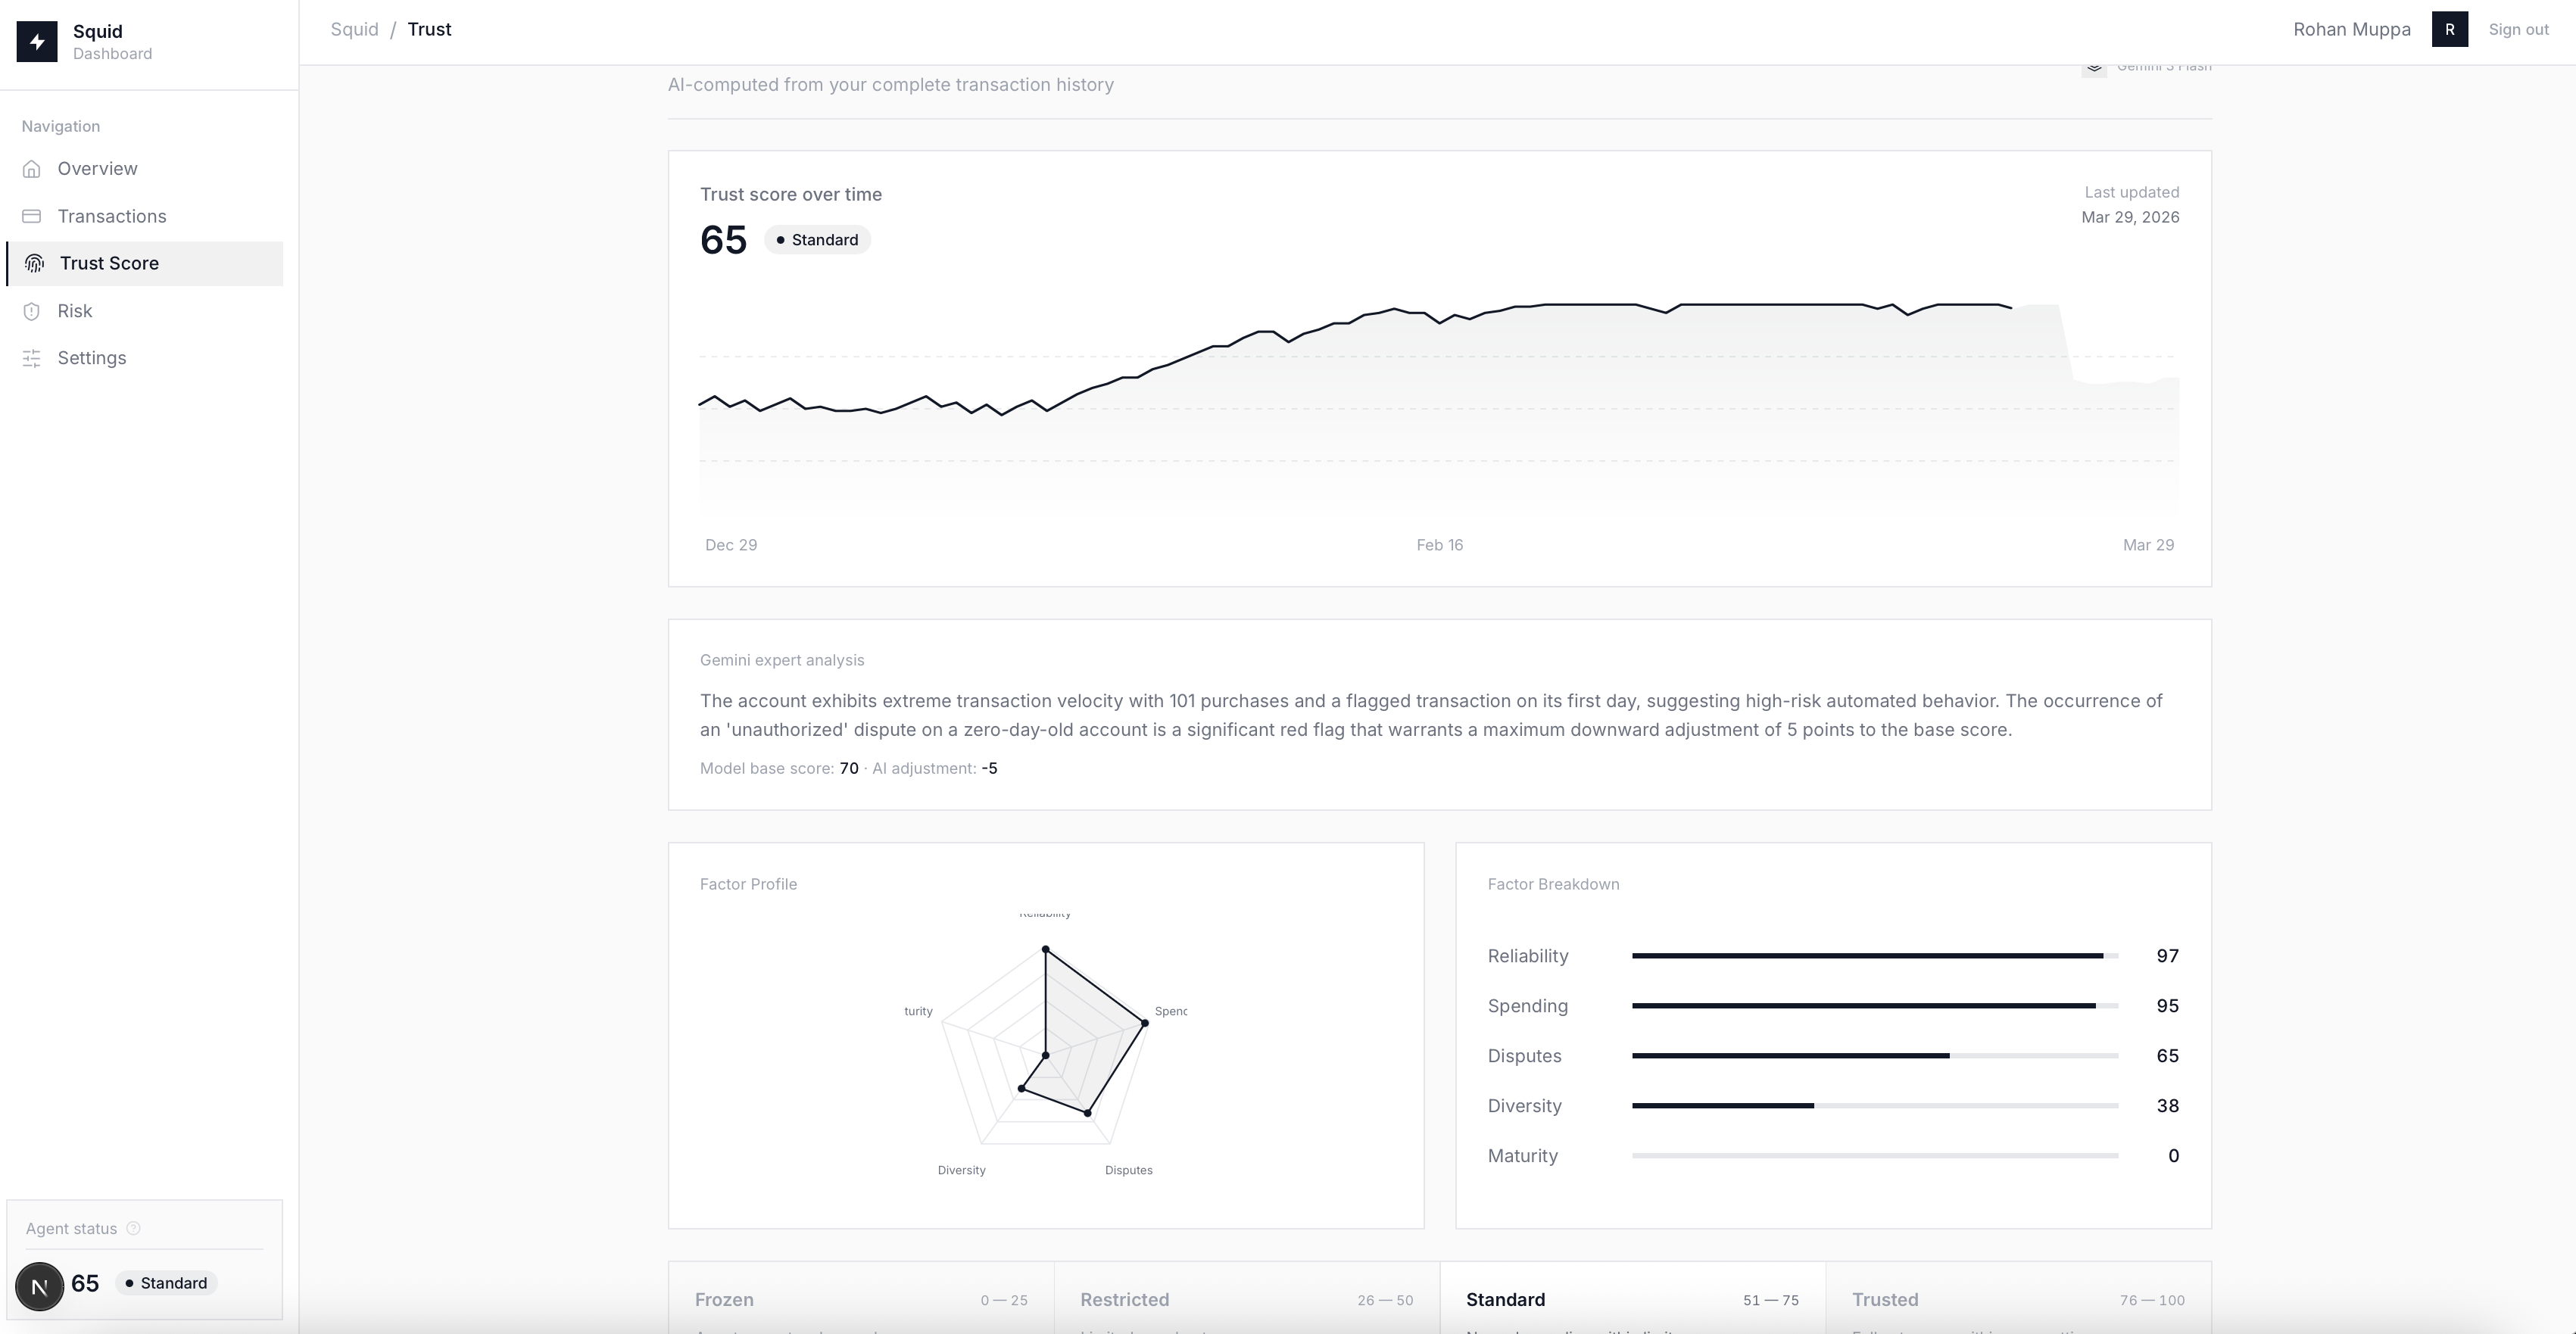
Task: Click the Spending point on radar chart
Action: pyautogui.click(x=1144, y=1022)
